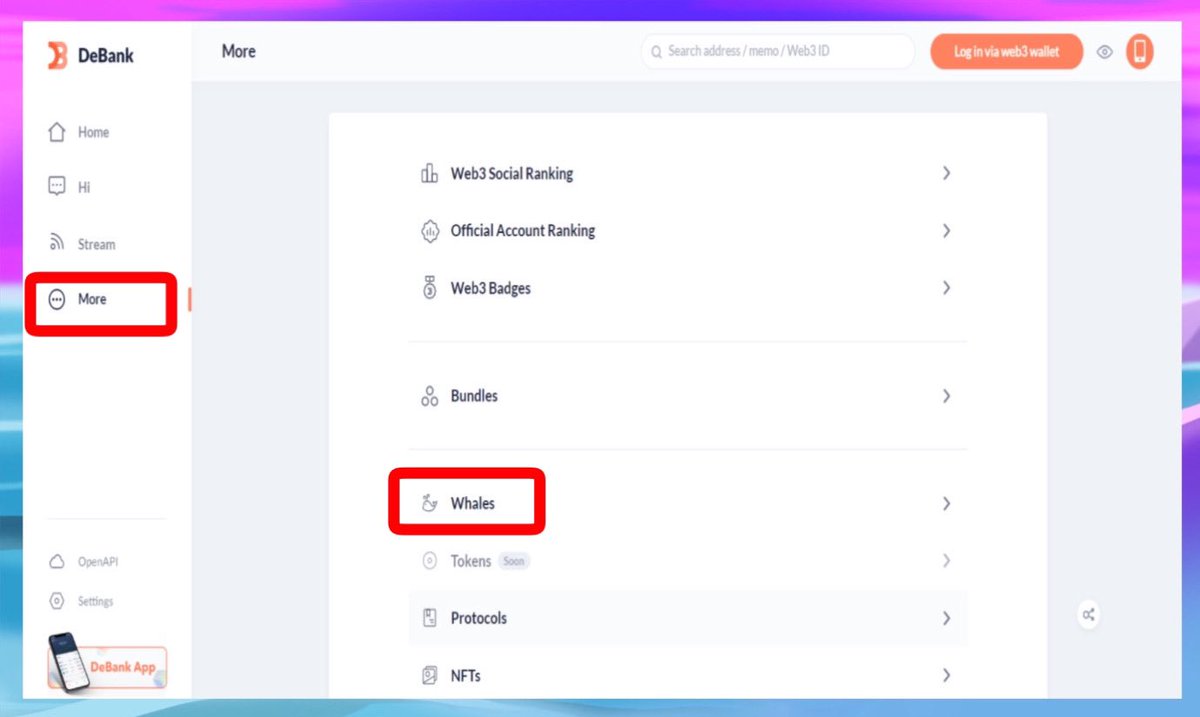Click the NFTs image icon

[x=429, y=676]
